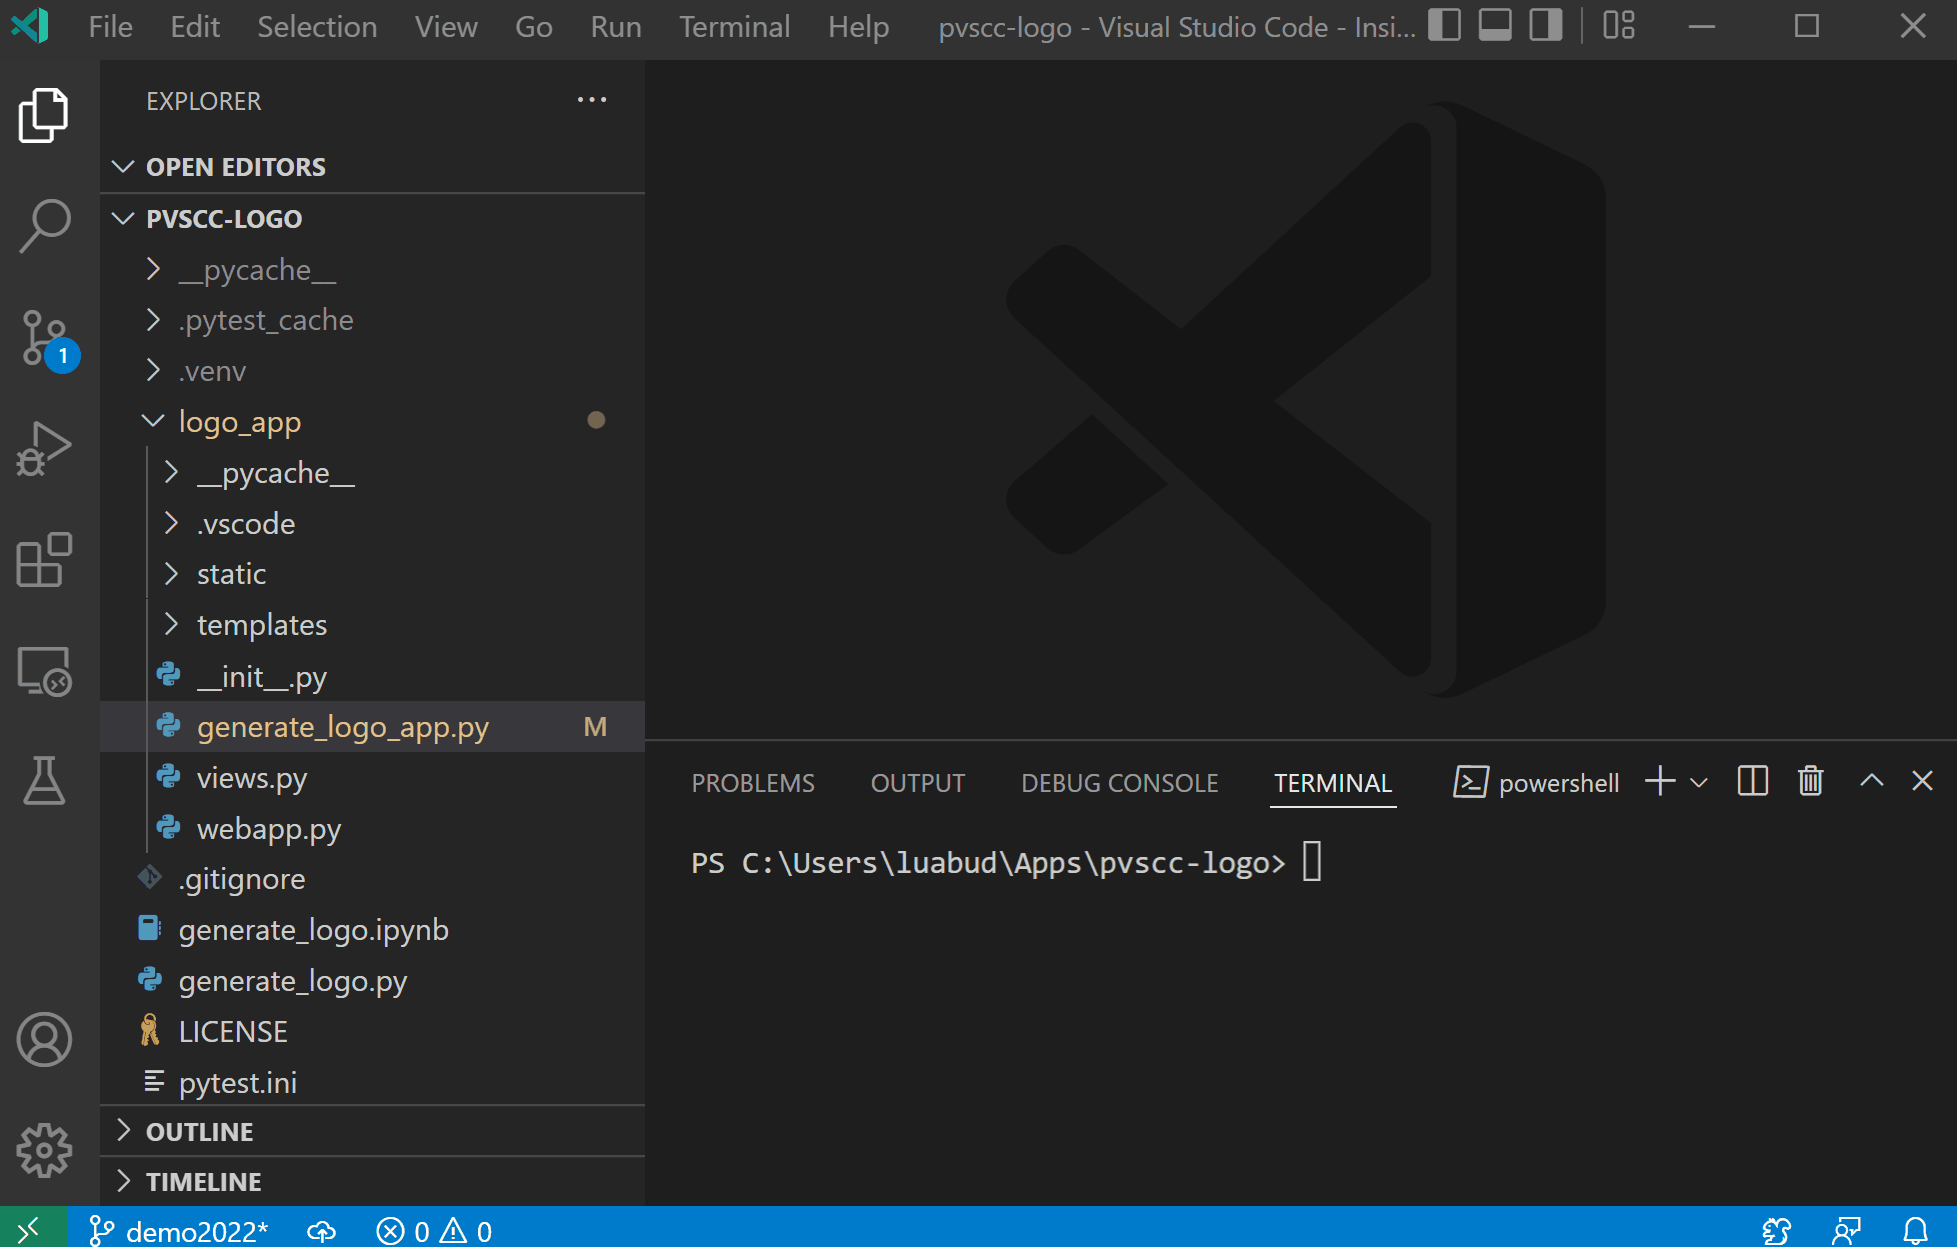Open the Search view
1957x1247 pixels.
click(44, 226)
